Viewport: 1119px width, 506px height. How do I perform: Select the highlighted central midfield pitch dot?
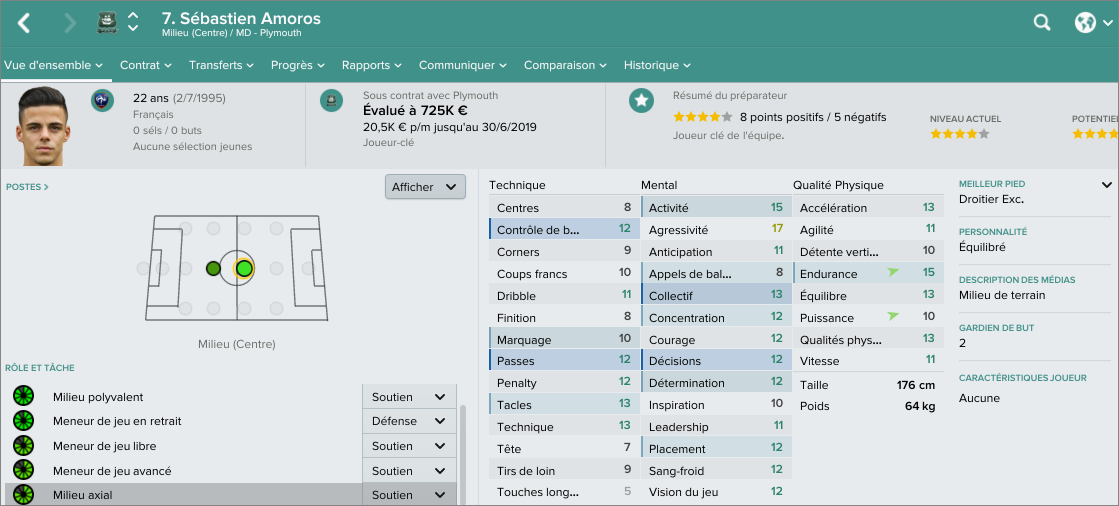tap(244, 268)
